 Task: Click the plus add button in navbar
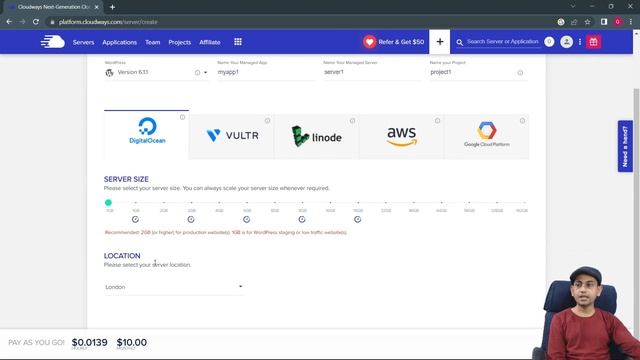click(x=440, y=42)
